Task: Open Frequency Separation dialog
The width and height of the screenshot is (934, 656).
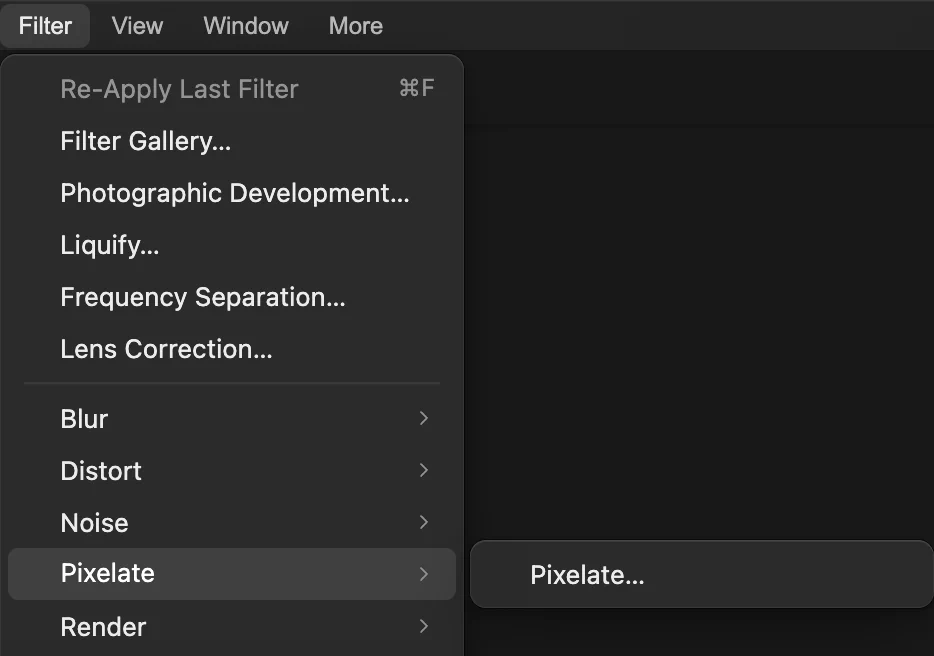Action: click(232, 297)
